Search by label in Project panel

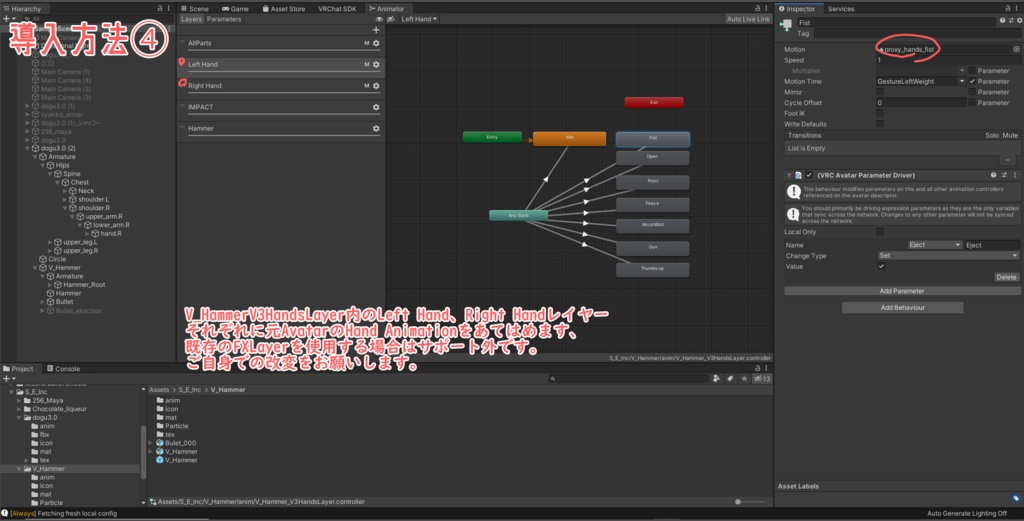[x=730, y=379]
